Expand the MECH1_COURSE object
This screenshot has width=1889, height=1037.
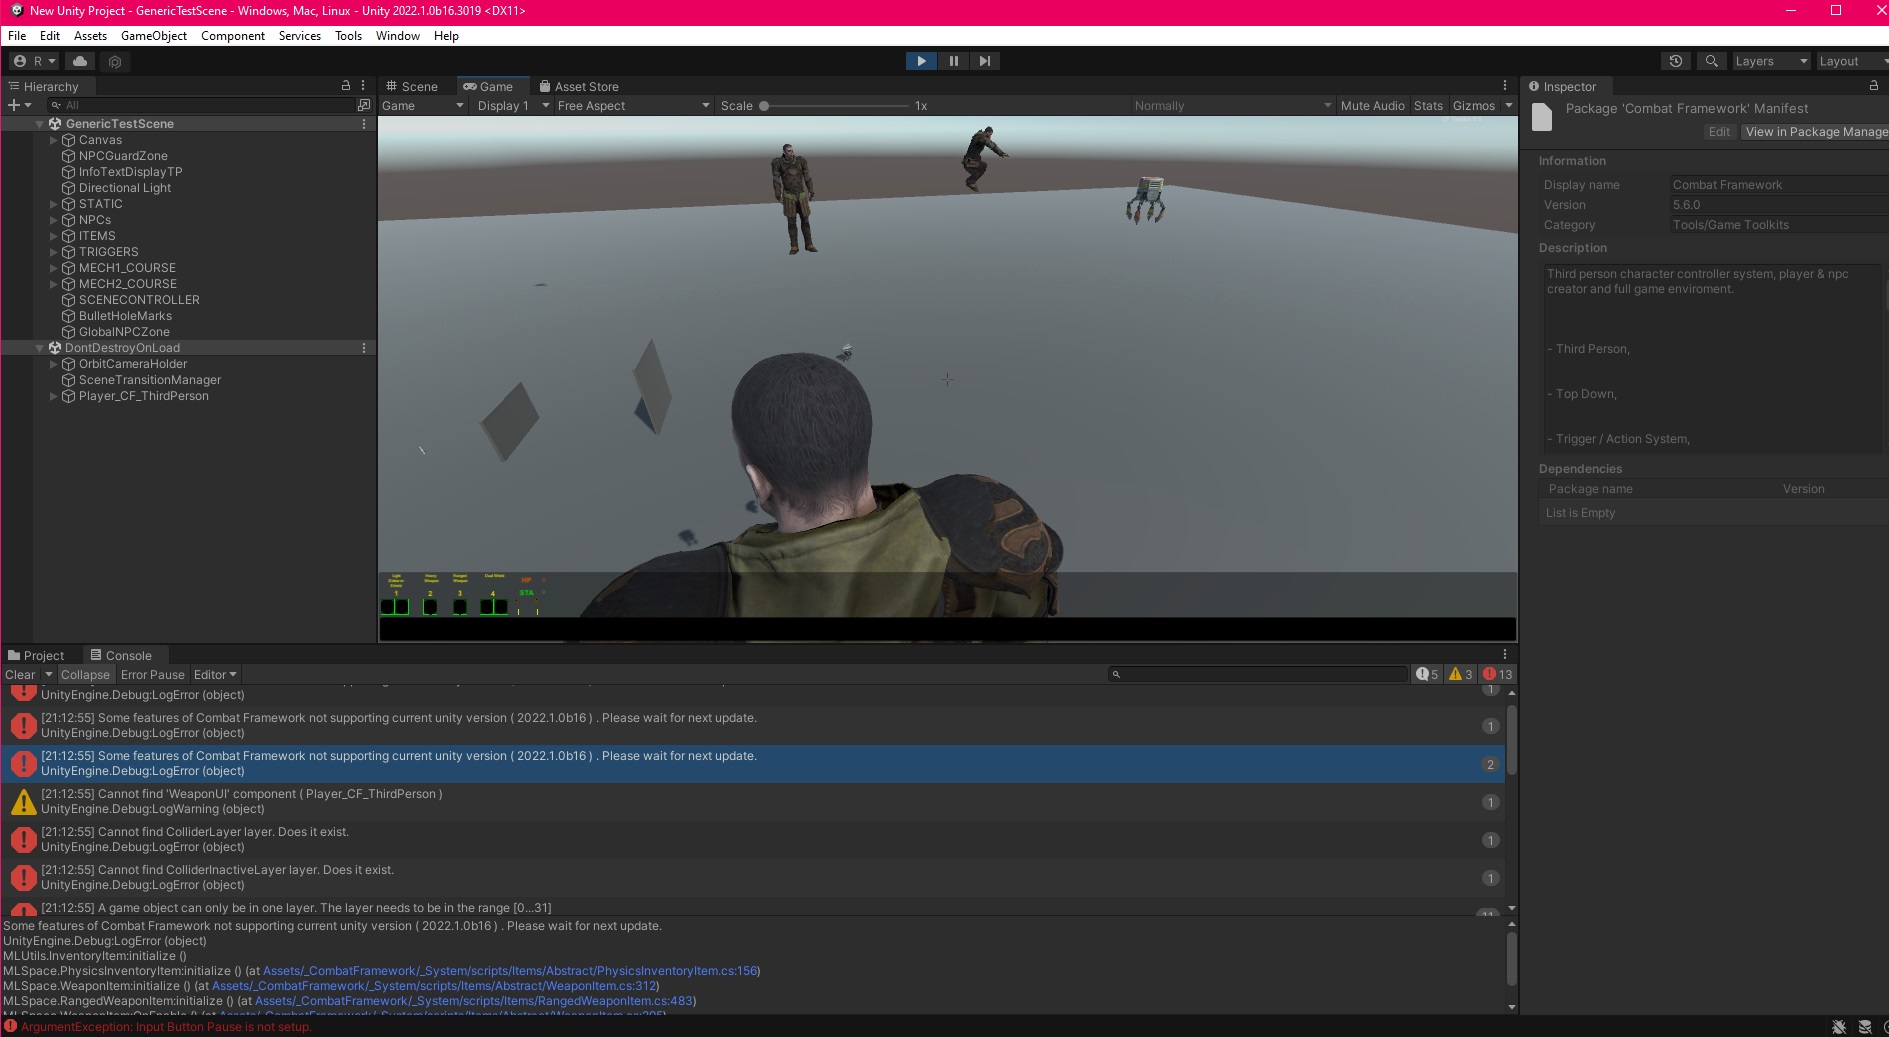(54, 268)
